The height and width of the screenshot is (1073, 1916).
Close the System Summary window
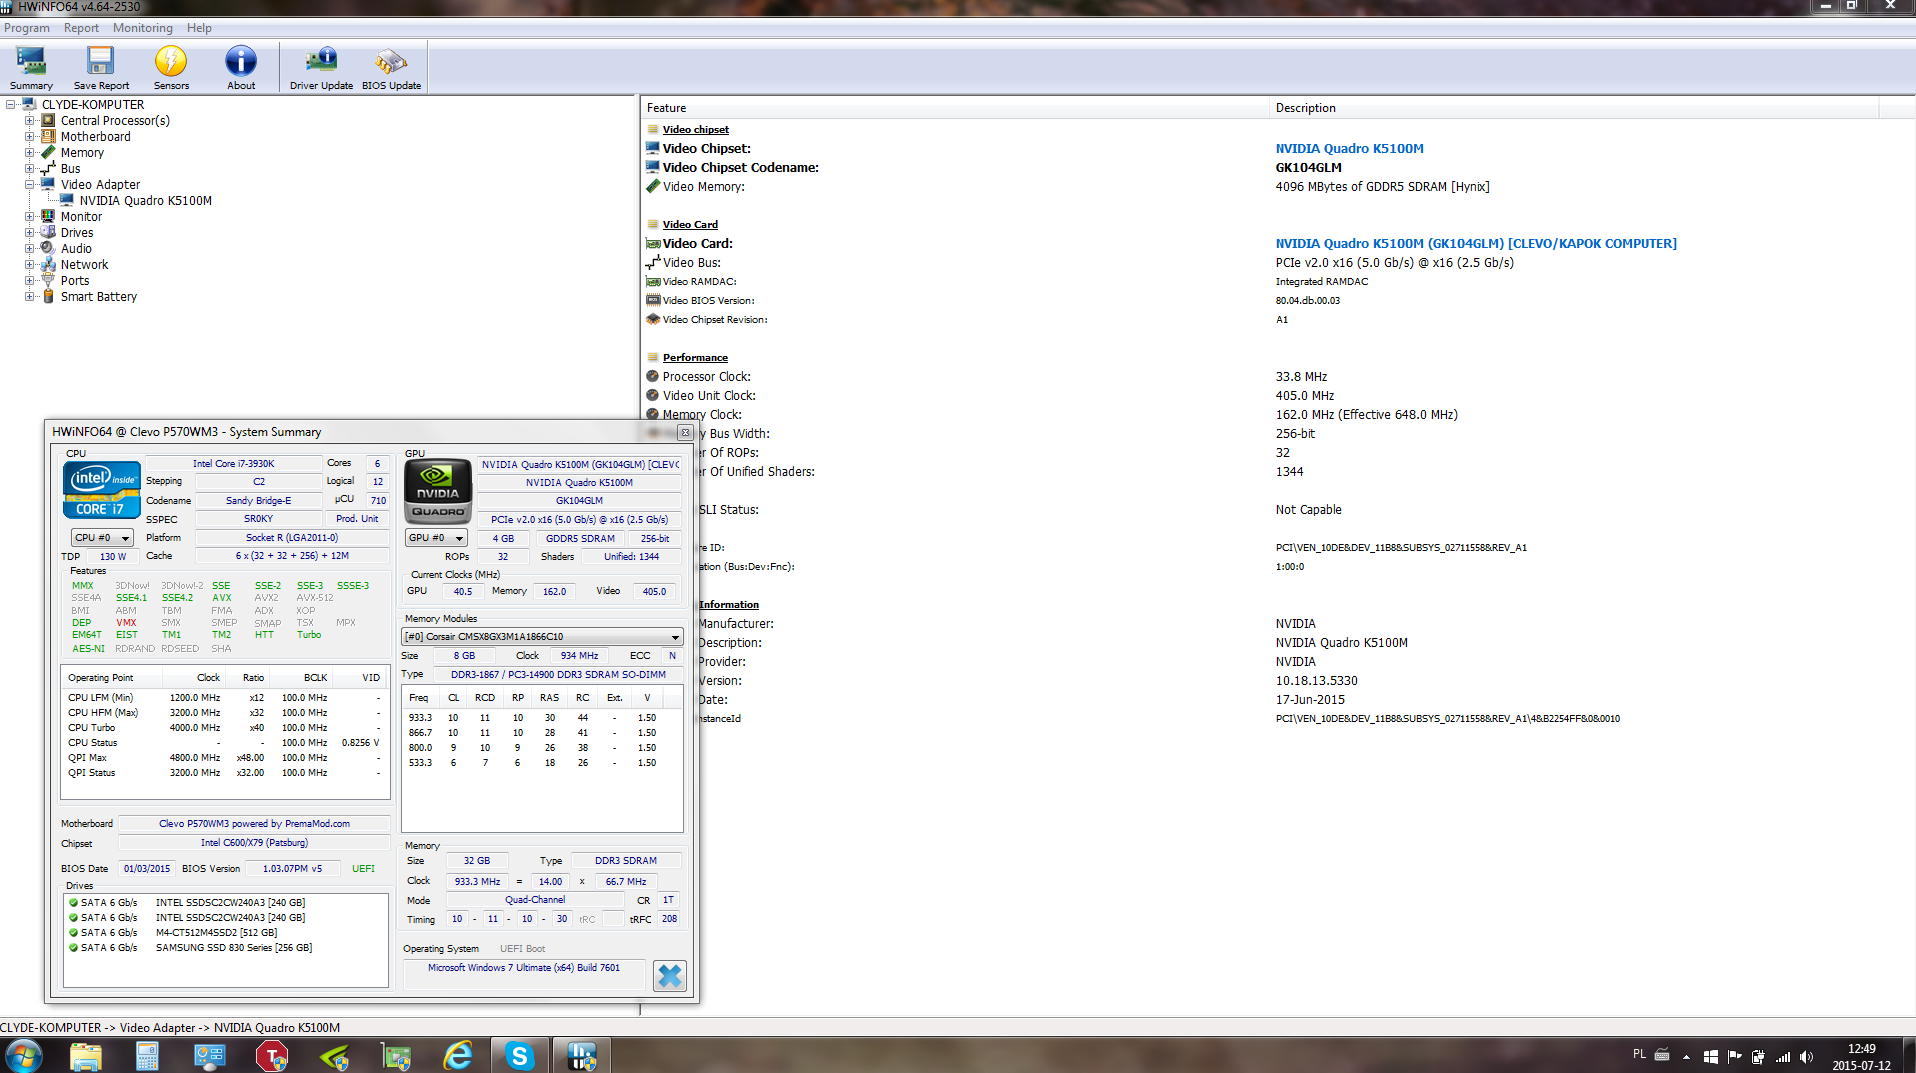pyautogui.click(x=685, y=432)
